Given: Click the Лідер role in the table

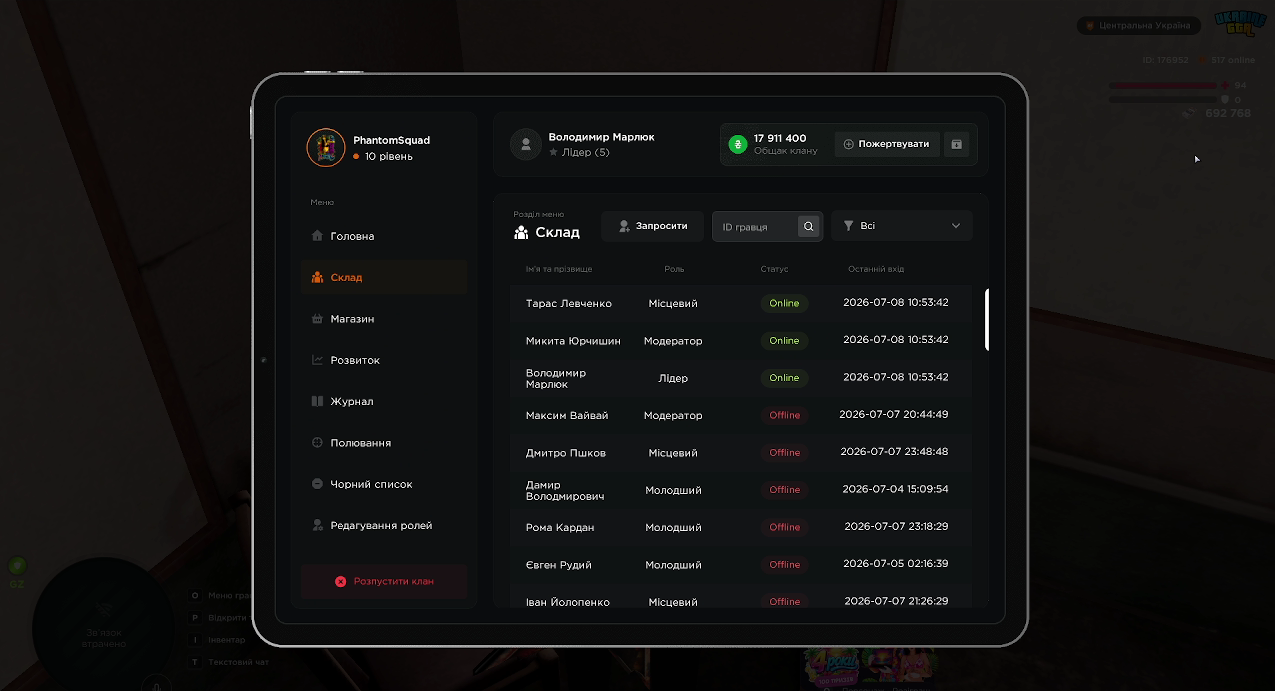Looking at the screenshot, I should (673, 378).
